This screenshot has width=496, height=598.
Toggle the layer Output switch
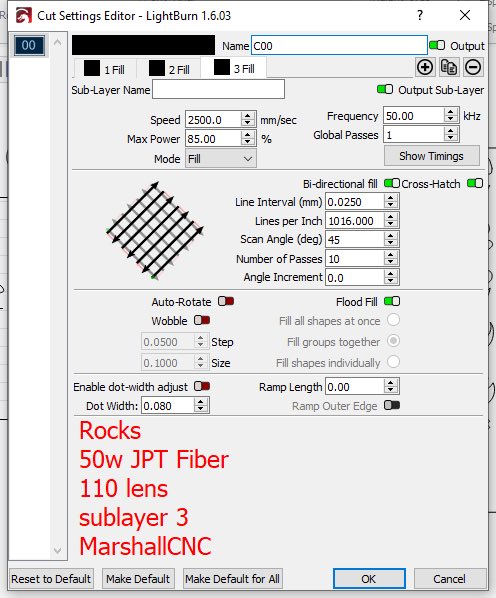[x=437, y=45]
